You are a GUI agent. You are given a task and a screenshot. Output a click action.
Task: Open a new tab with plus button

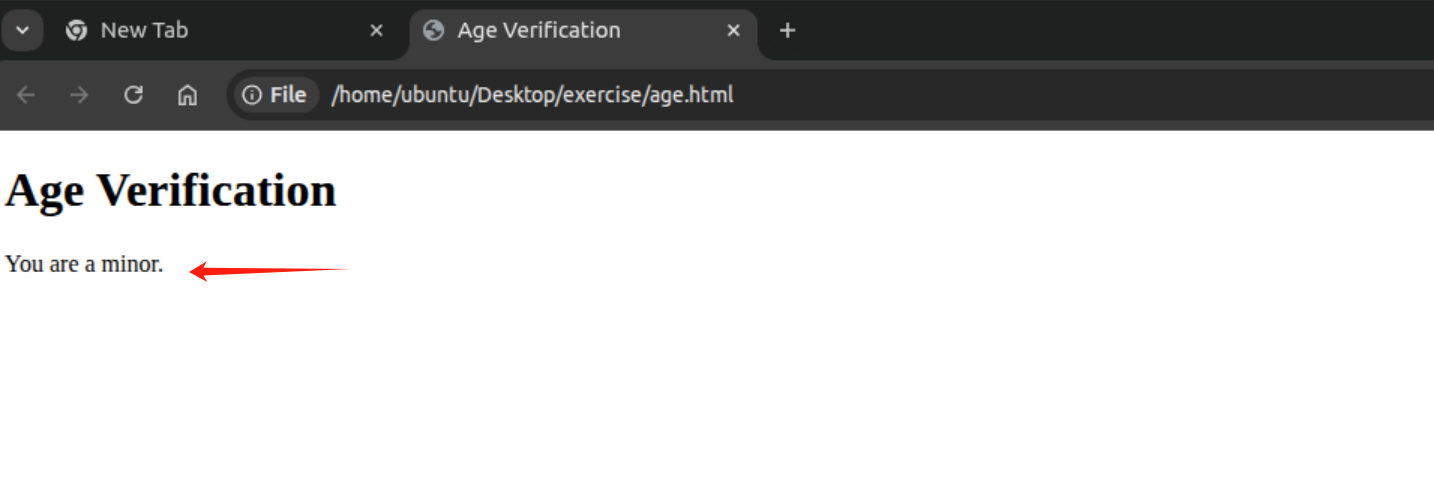[x=787, y=31]
